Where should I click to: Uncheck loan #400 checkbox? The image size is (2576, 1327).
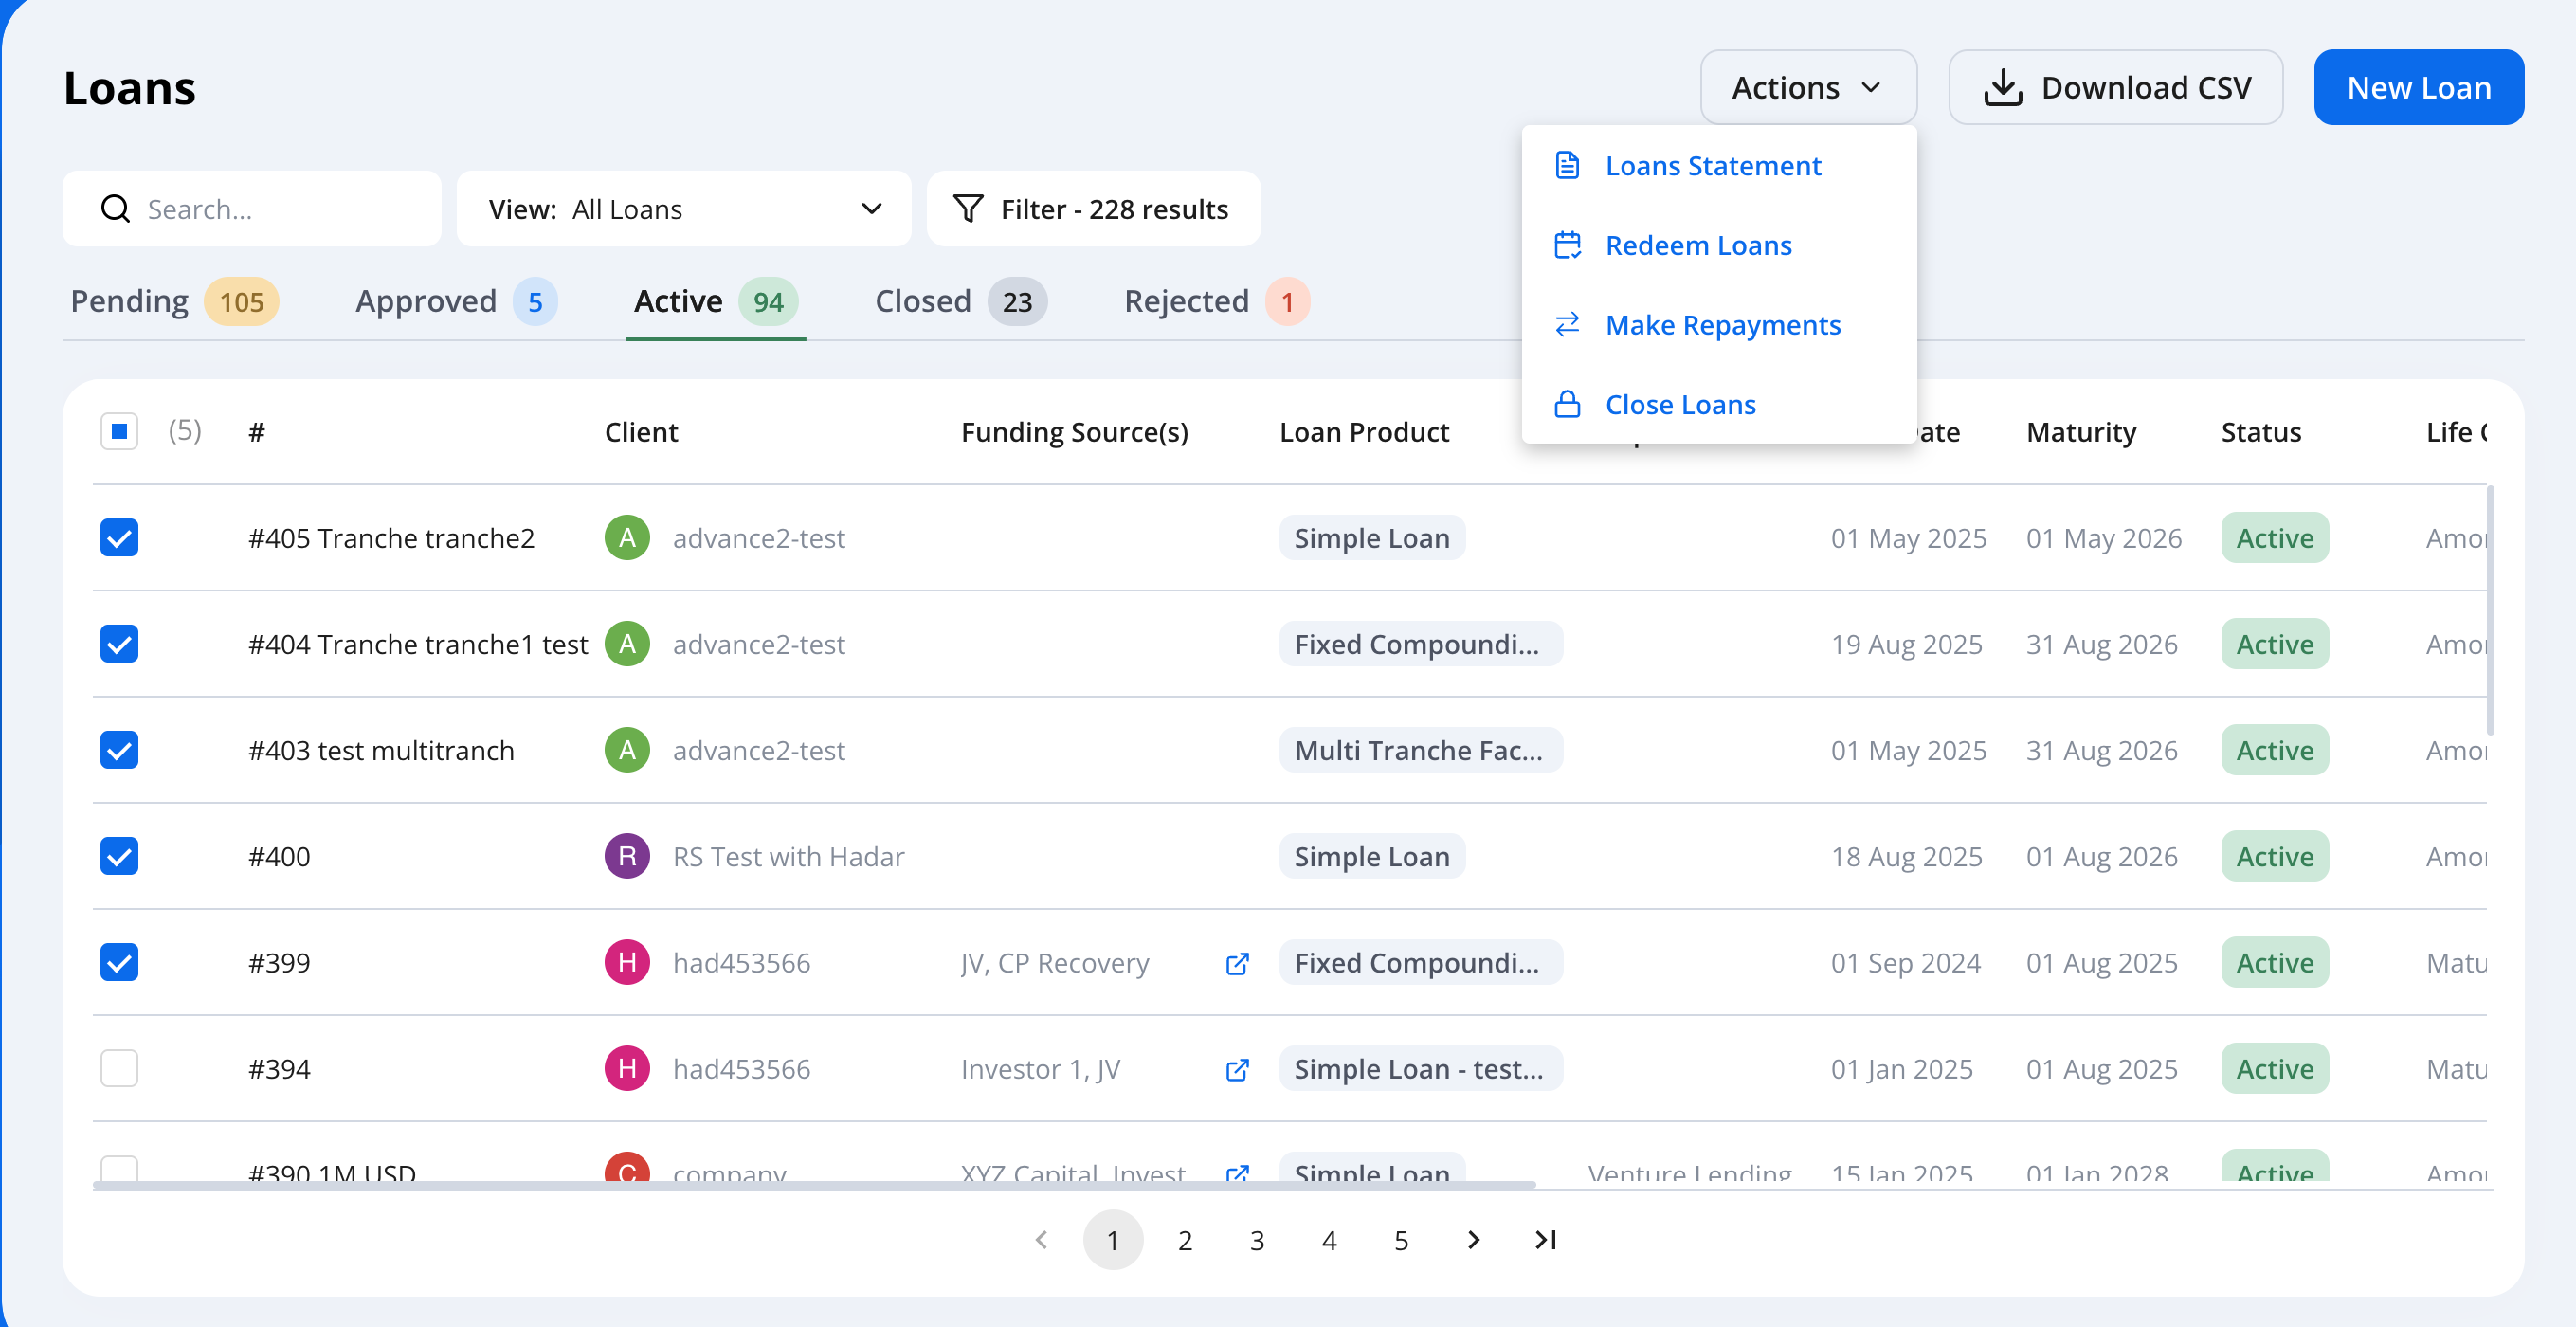click(119, 856)
